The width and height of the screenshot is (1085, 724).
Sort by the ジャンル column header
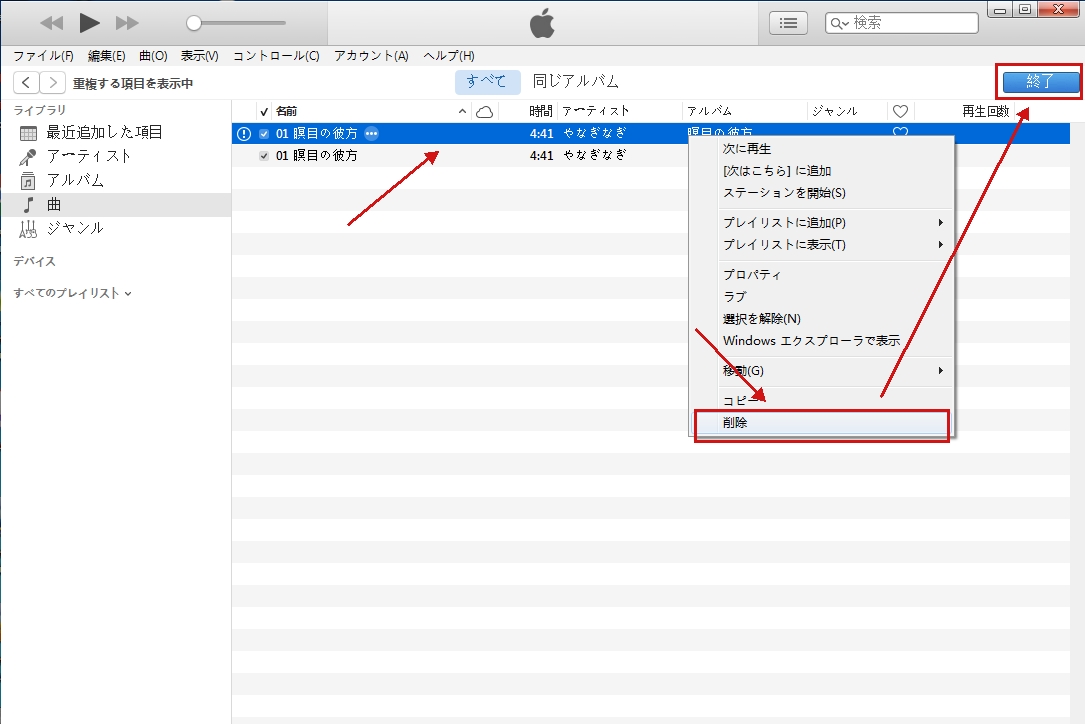(x=835, y=111)
